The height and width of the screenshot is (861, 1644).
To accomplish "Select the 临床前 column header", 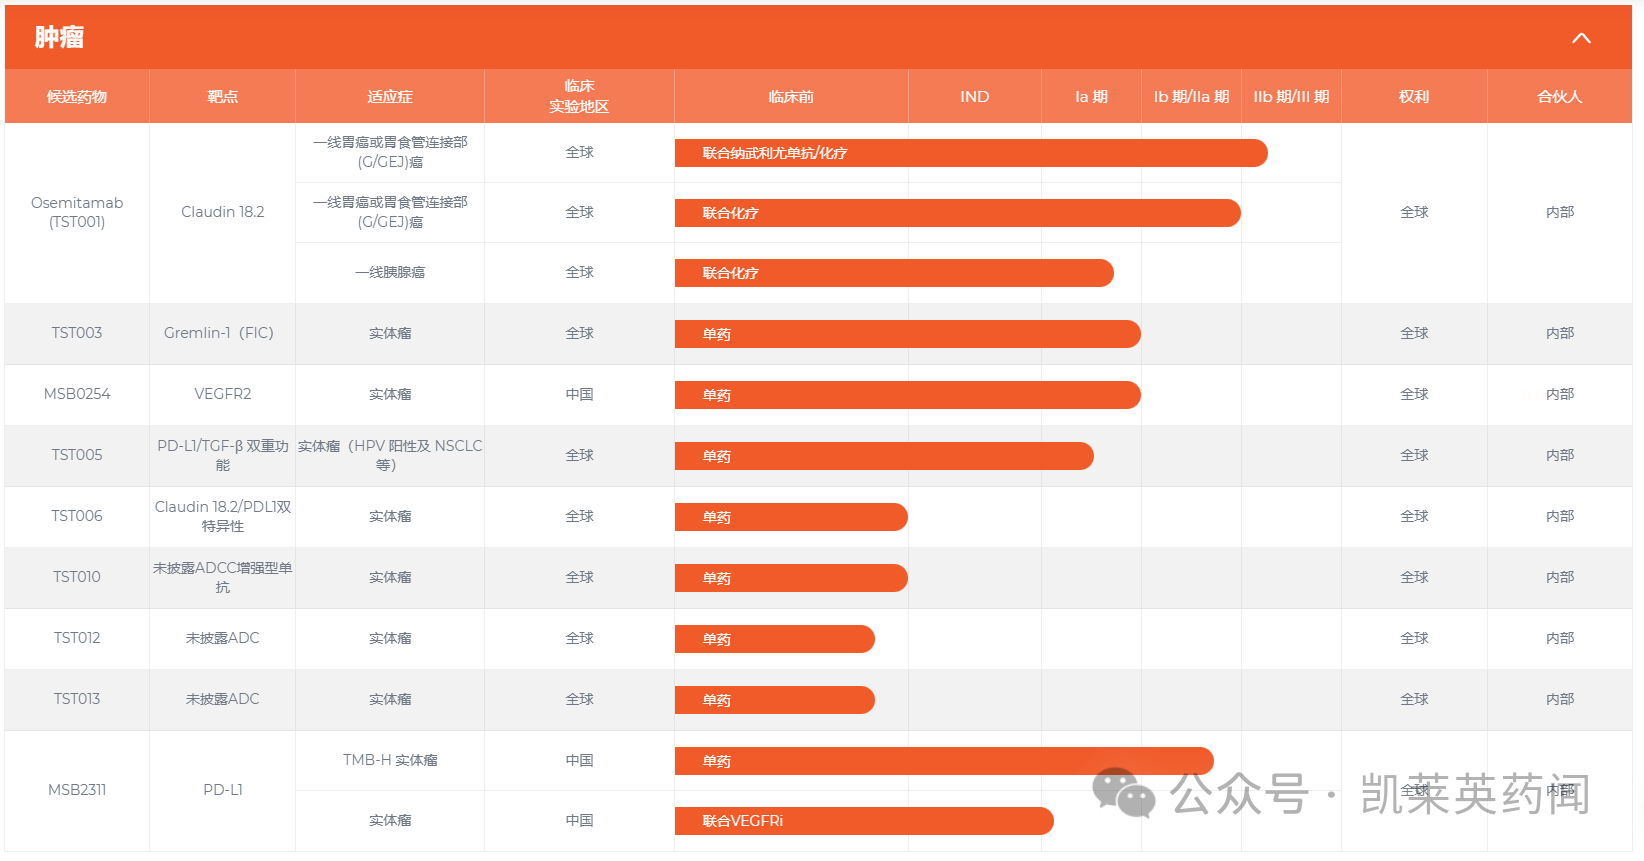I will pyautogui.click(x=791, y=97).
